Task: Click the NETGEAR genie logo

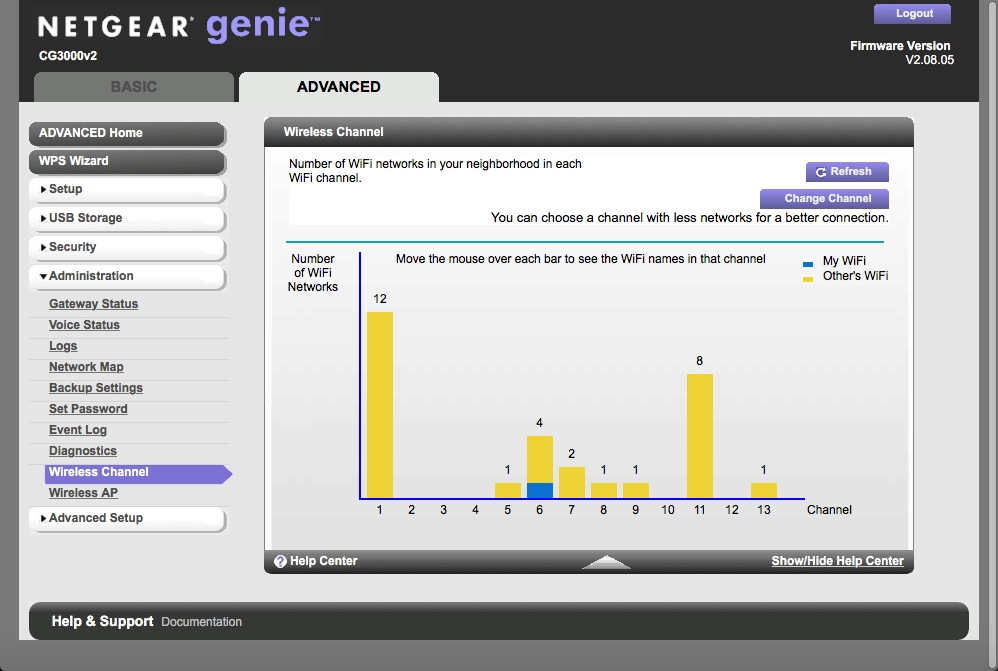Action: pyautogui.click(x=182, y=28)
